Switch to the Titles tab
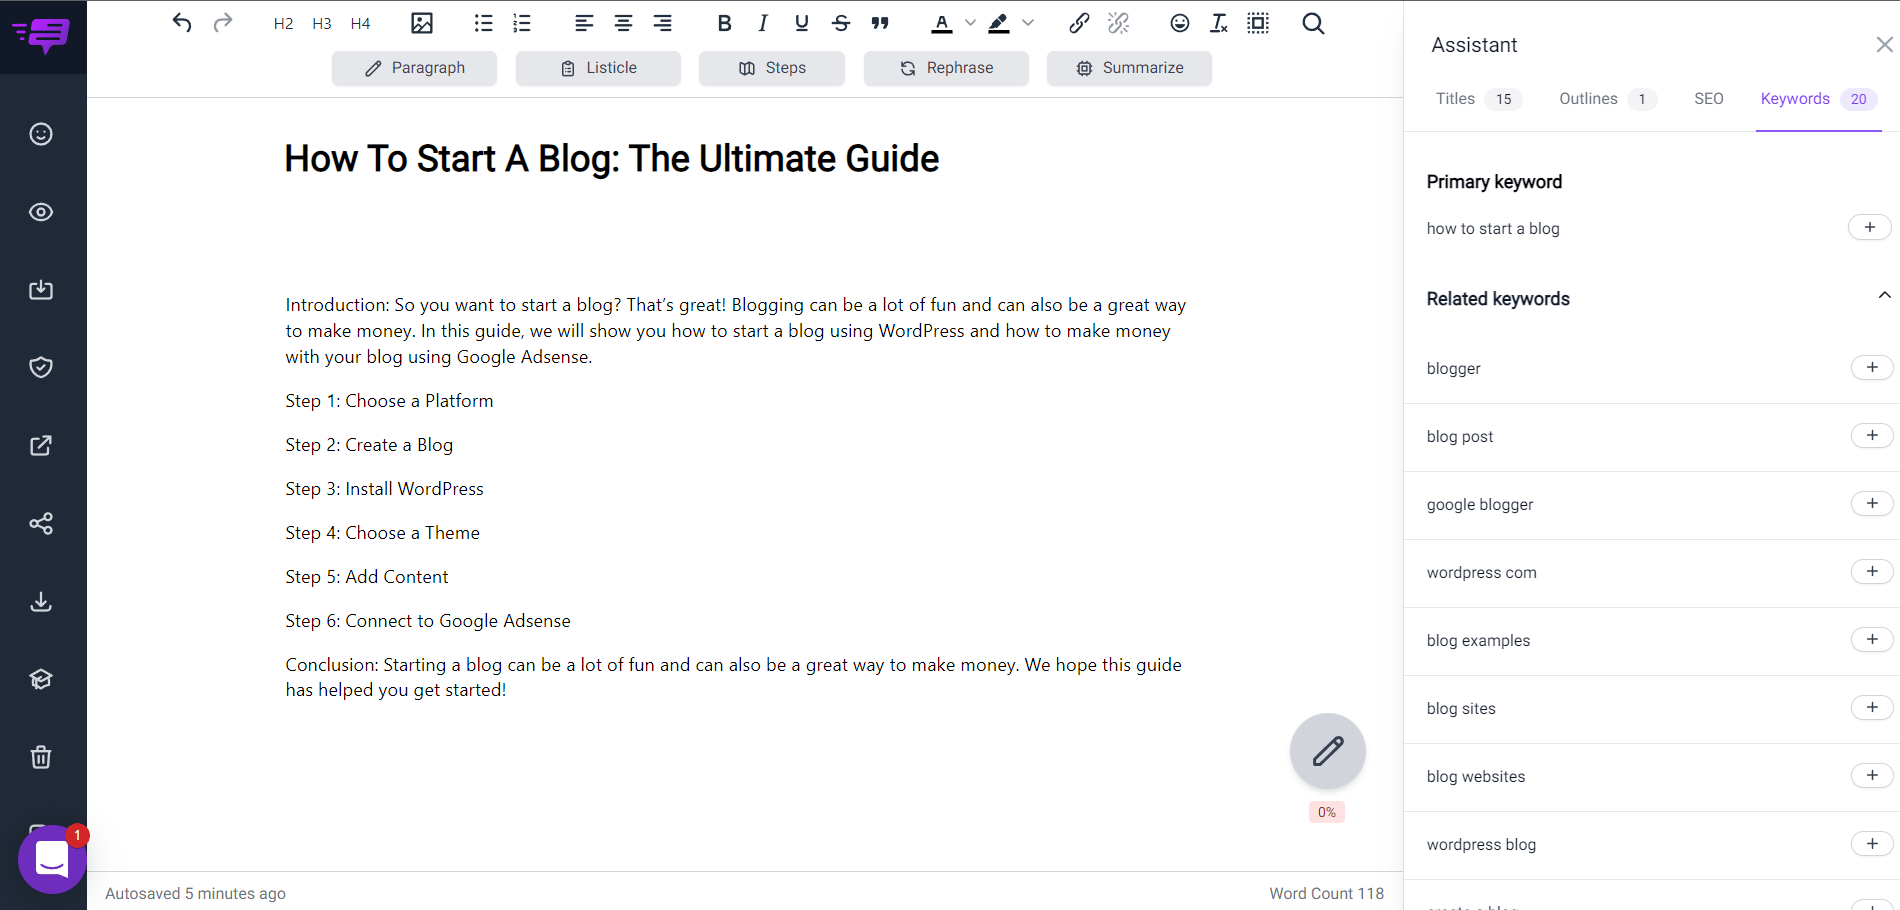Image resolution: width=1900 pixels, height=910 pixels. (x=1455, y=99)
